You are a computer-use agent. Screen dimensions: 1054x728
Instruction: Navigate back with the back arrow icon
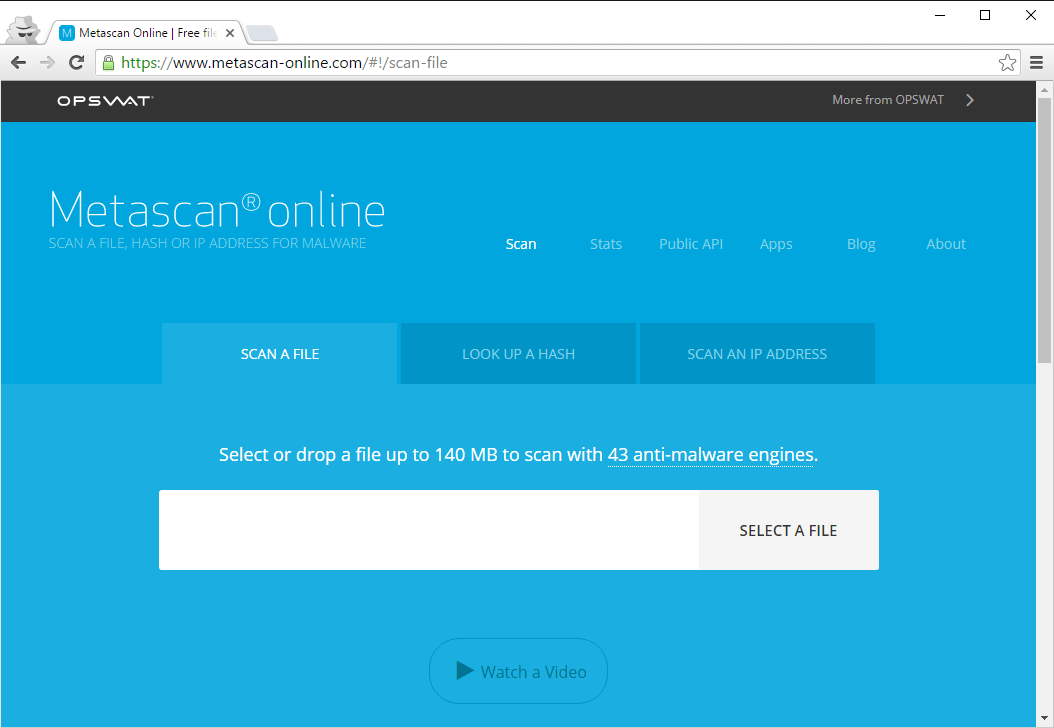(x=18, y=61)
